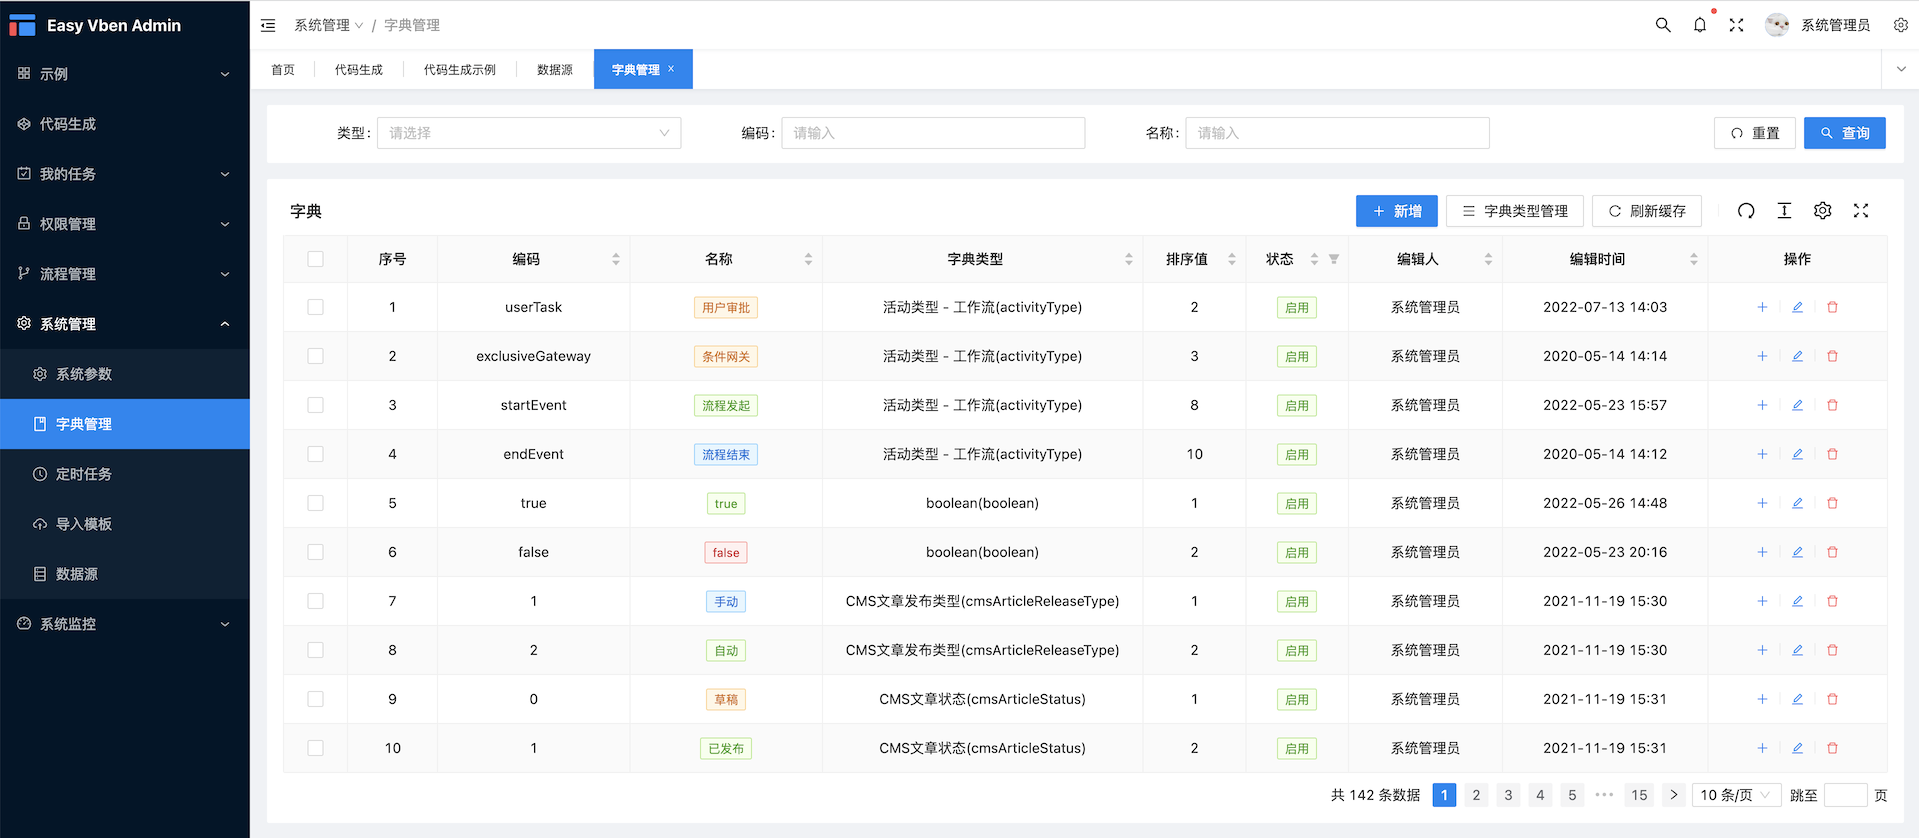Check the box for the exclusiveGateway row
Image resolution: width=1919 pixels, height=838 pixels.
coord(316,356)
